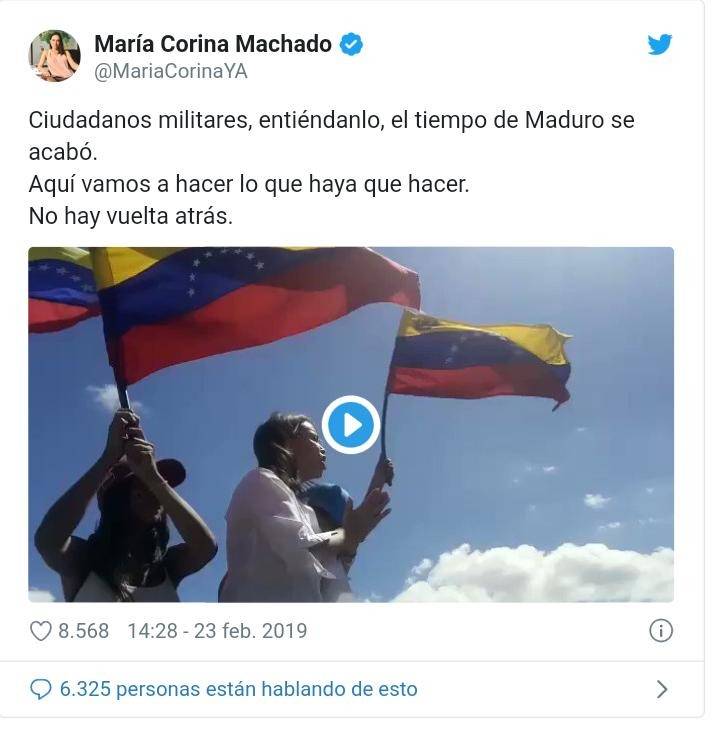Click the white clouds in video preview

[535, 575]
